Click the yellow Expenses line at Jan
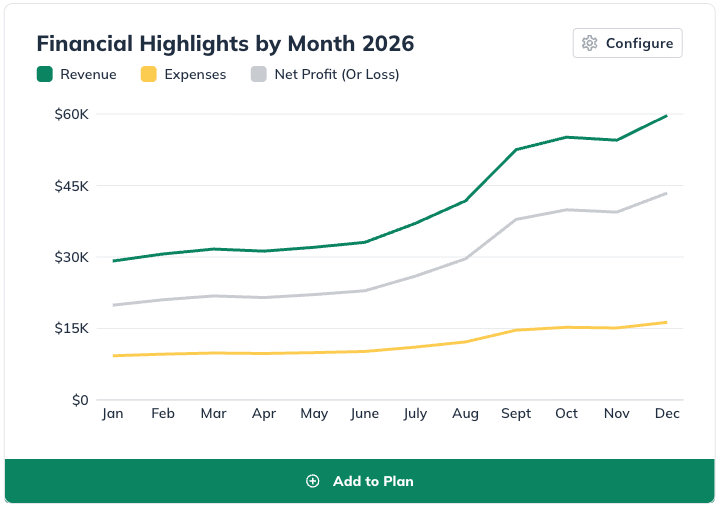 point(113,356)
